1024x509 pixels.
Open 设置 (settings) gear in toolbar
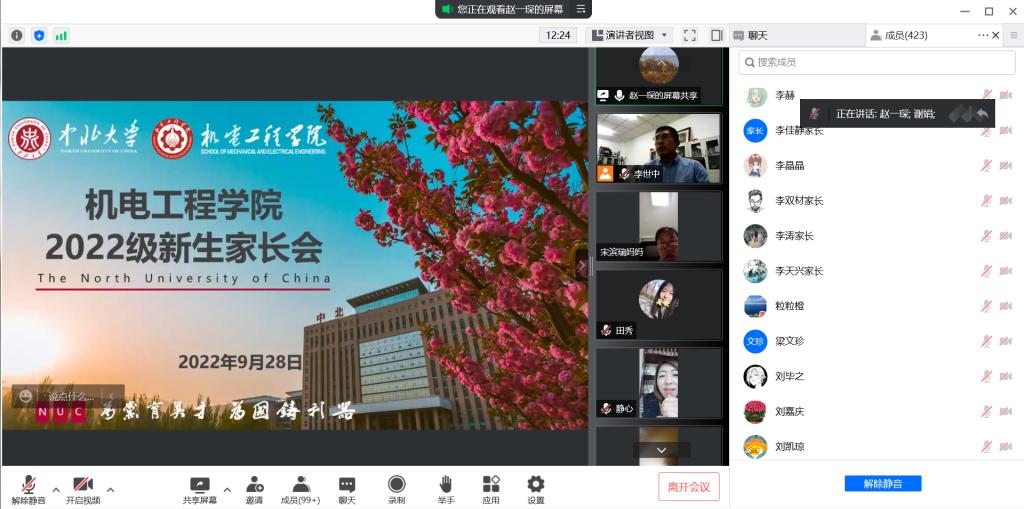coord(536,487)
